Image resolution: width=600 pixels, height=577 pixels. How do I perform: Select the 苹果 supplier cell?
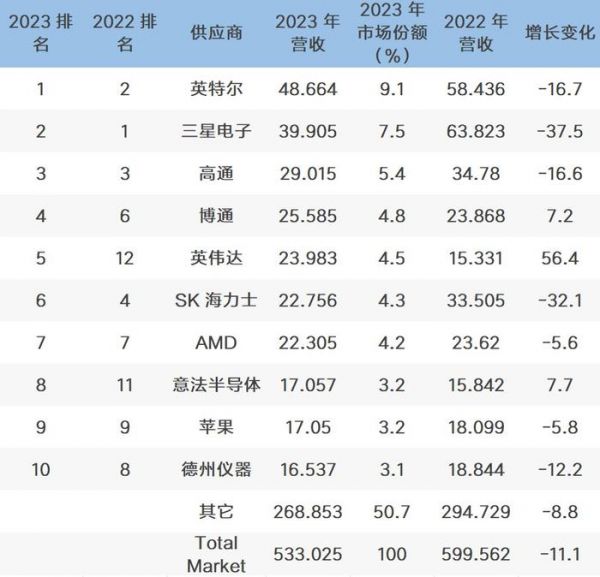tap(218, 425)
